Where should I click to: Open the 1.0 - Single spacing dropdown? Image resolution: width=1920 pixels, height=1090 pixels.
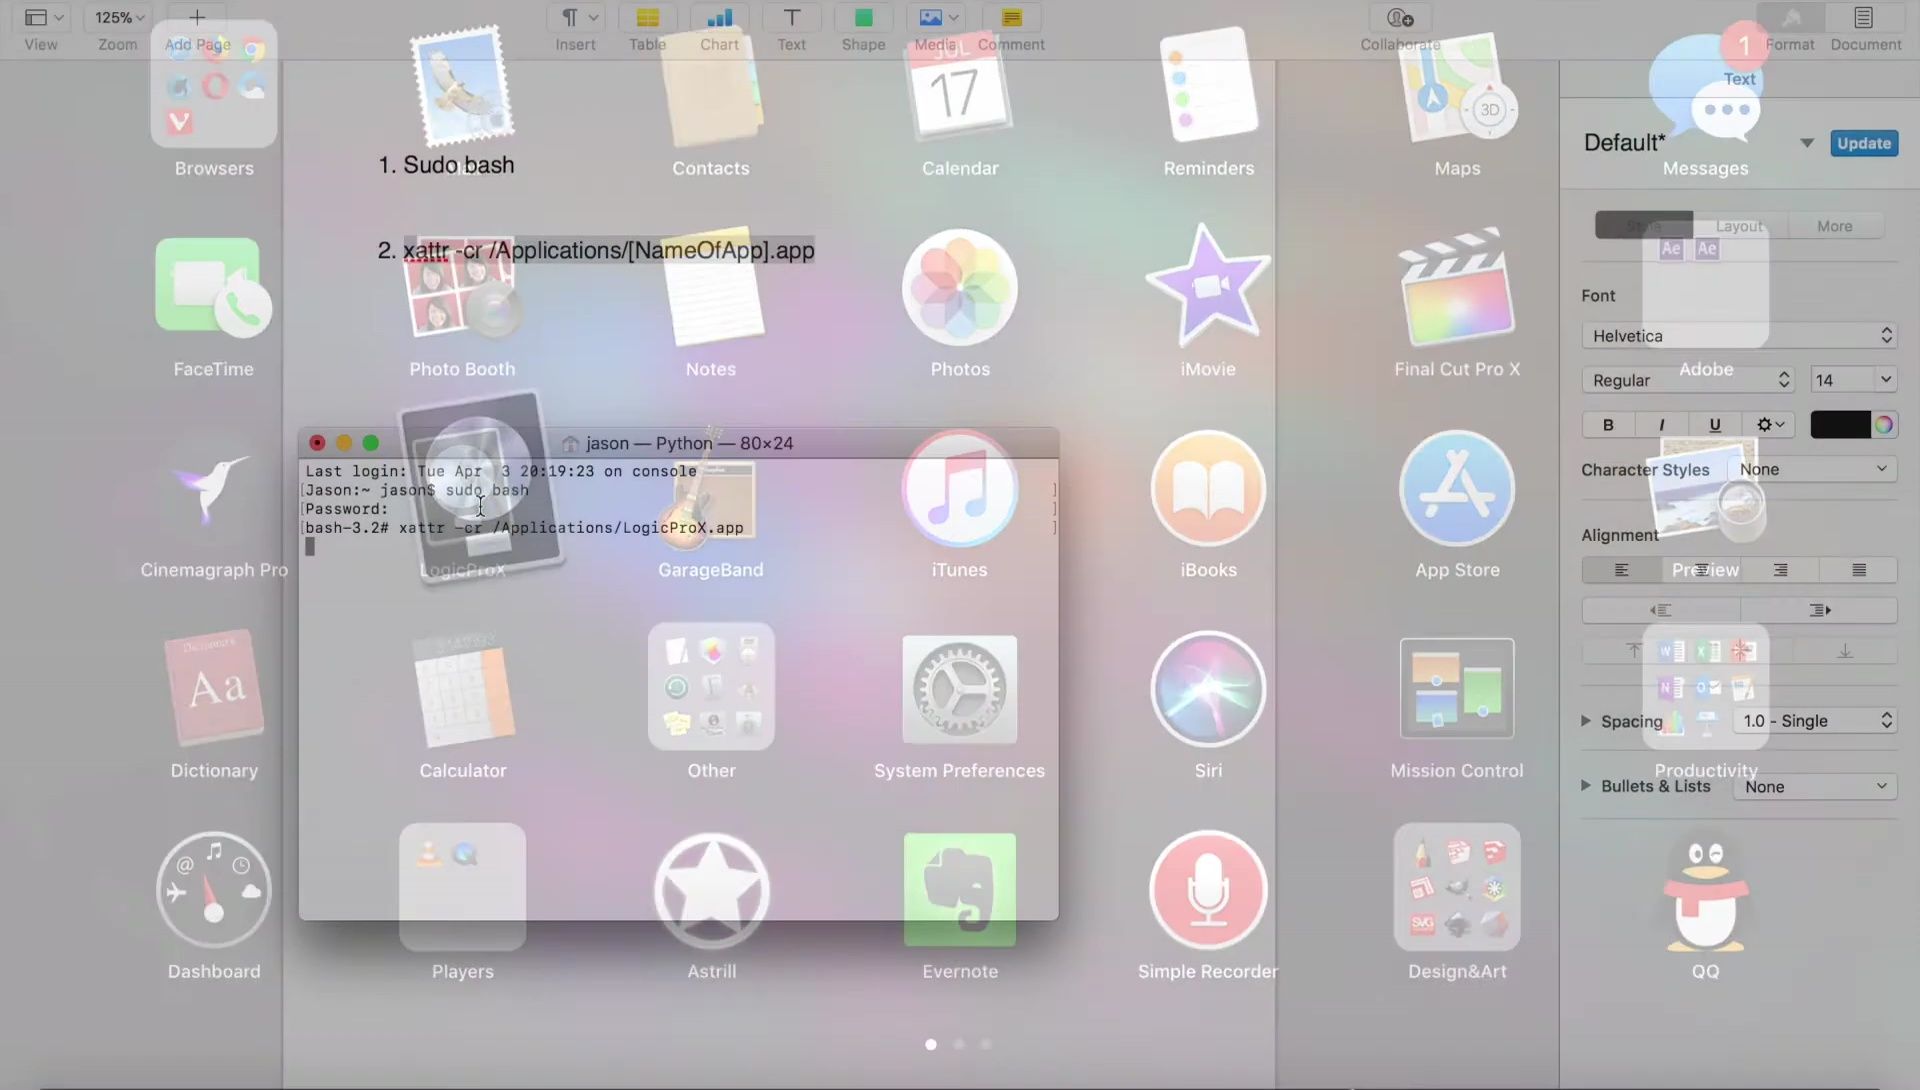click(x=1816, y=721)
